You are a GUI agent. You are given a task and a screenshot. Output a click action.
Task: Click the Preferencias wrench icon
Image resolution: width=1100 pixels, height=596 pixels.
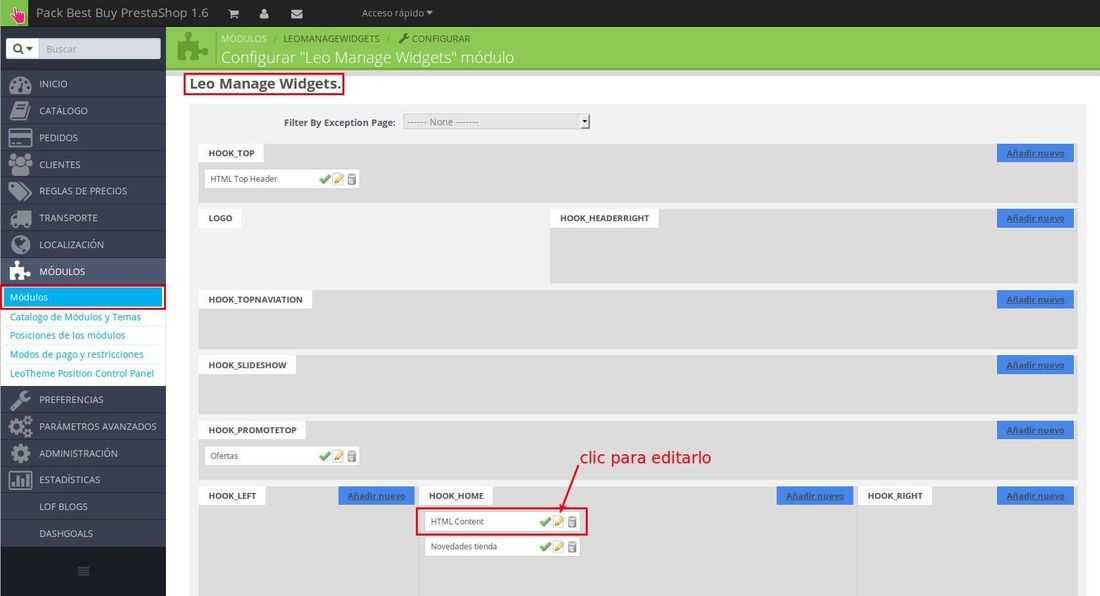(20, 400)
